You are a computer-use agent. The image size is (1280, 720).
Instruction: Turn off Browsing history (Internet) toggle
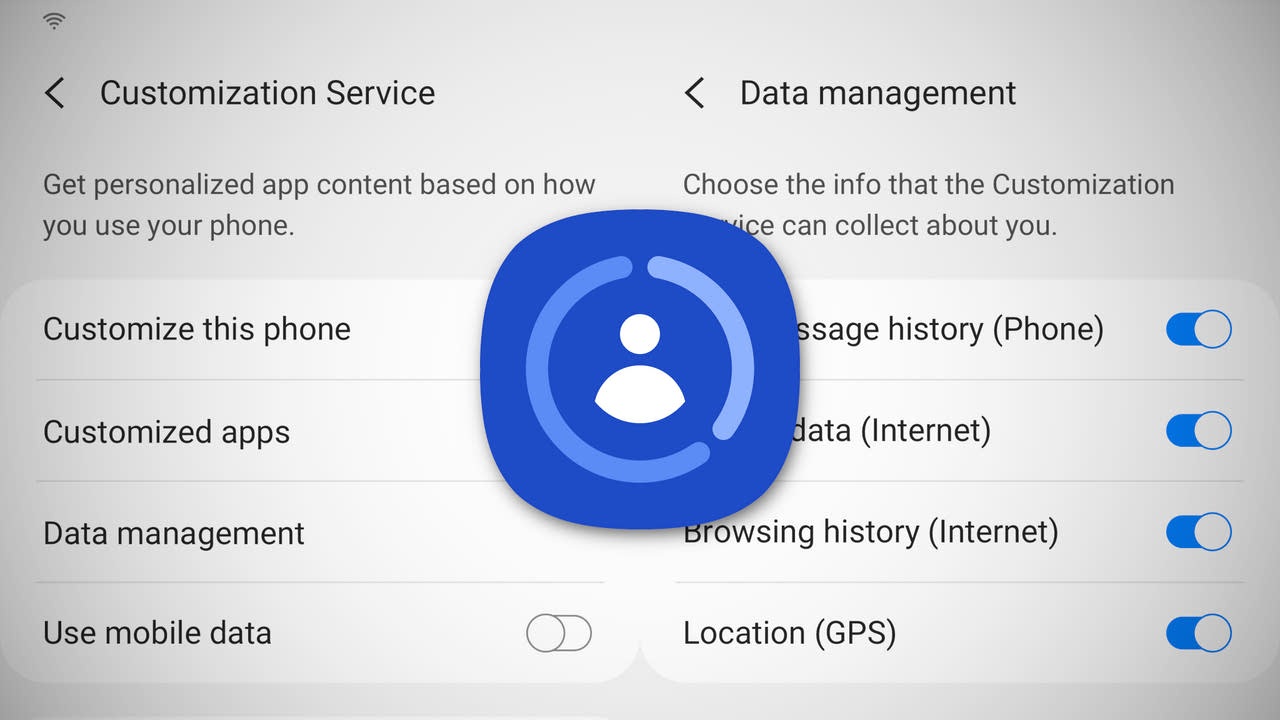click(x=1199, y=532)
